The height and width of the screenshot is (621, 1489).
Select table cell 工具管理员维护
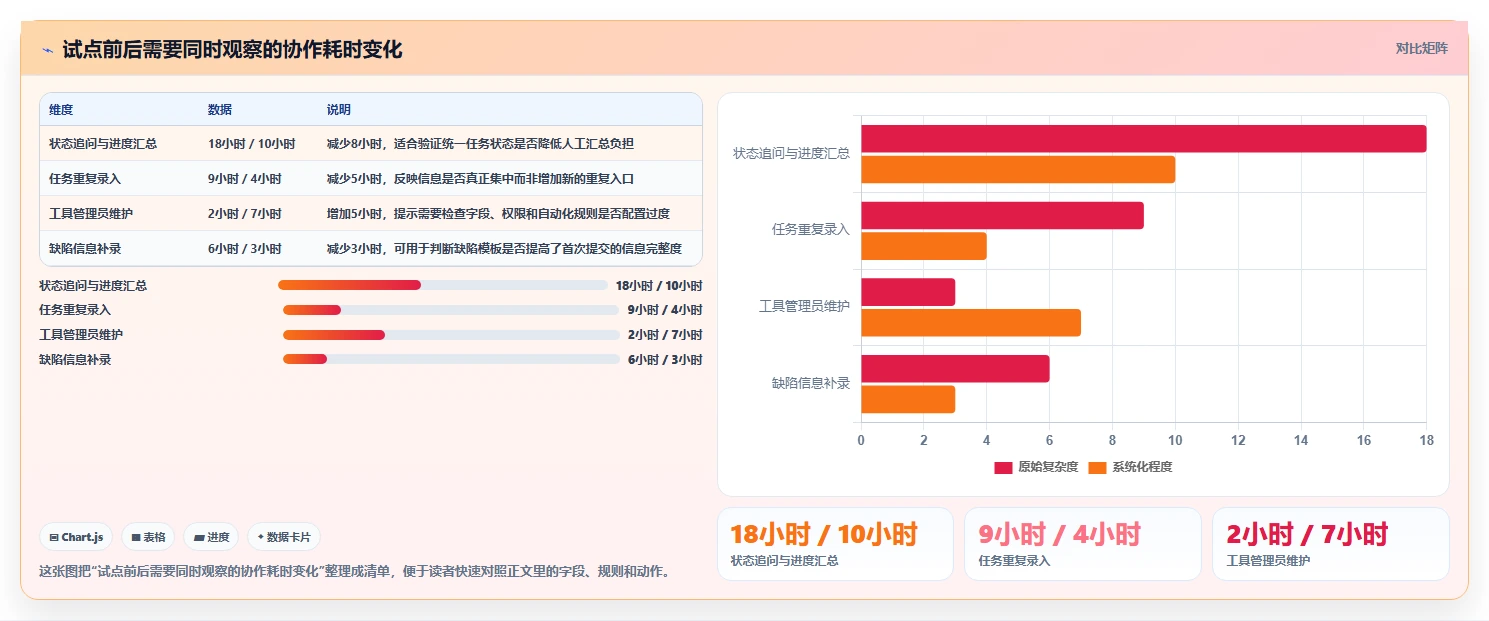(91, 214)
